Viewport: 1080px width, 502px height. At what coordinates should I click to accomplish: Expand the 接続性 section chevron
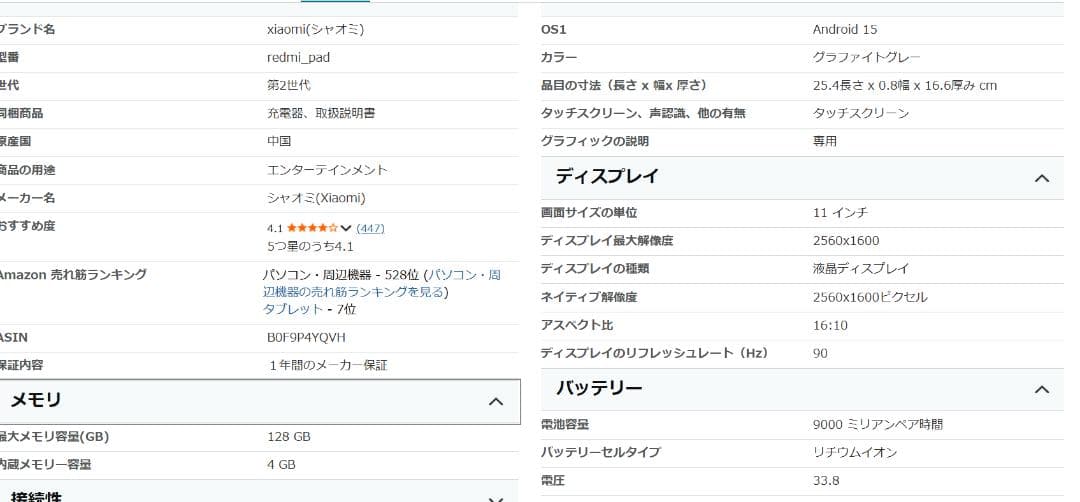tap(495, 498)
